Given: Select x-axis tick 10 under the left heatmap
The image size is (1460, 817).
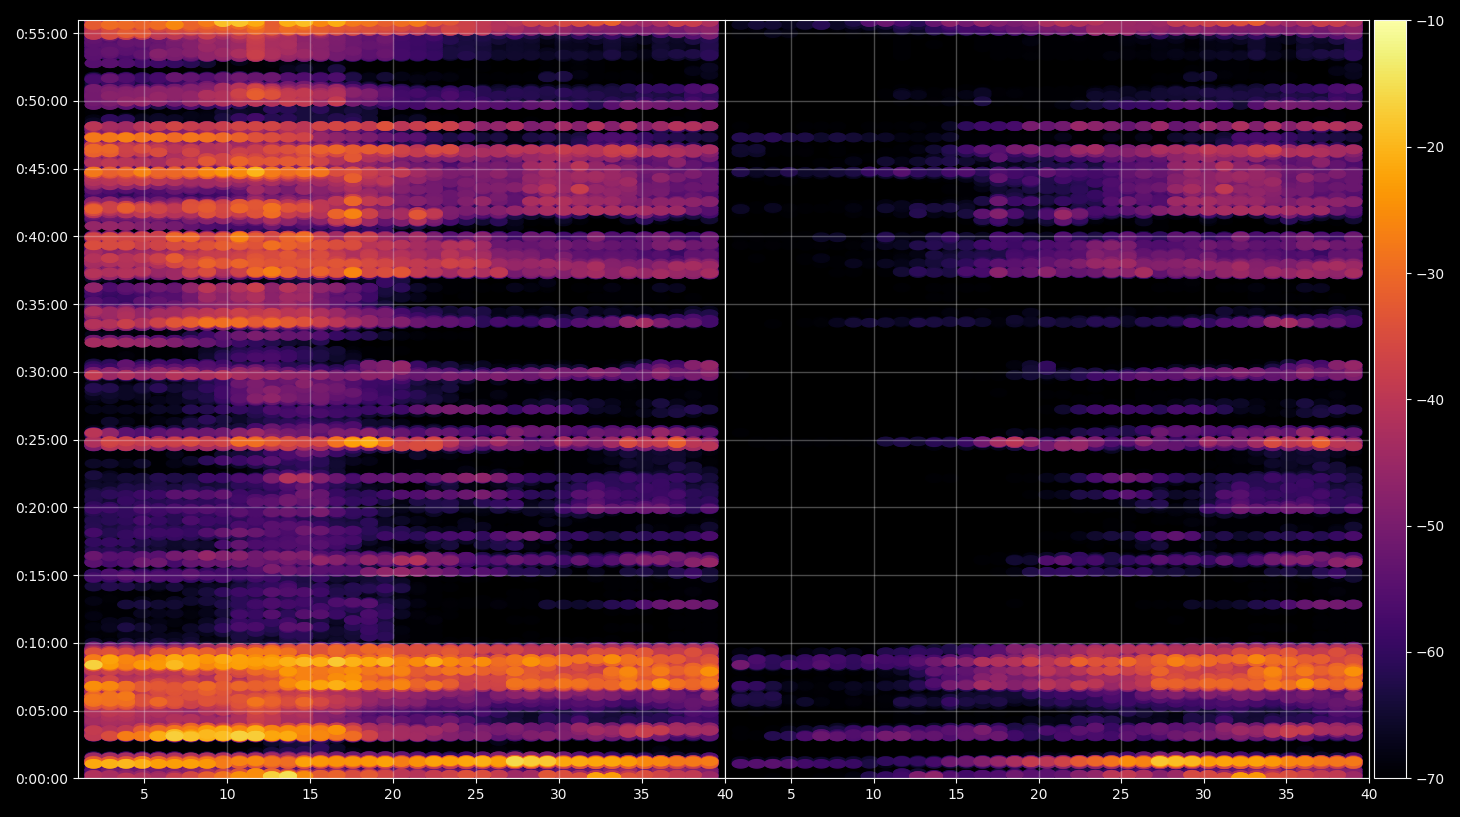Looking at the screenshot, I should [227, 795].
